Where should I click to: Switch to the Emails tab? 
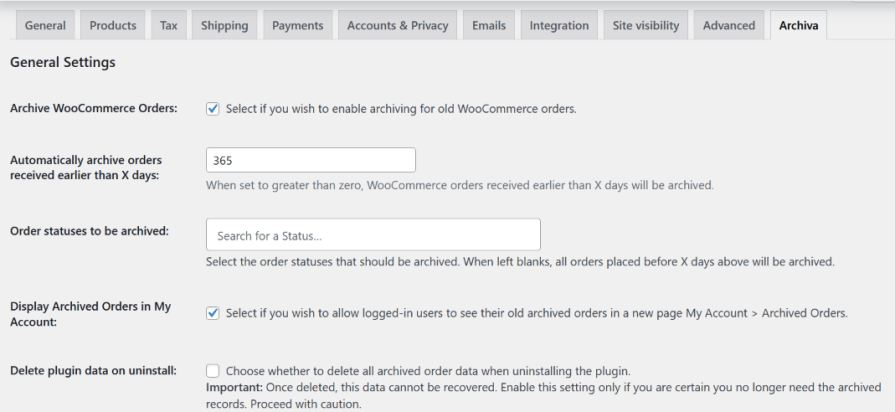489,25
